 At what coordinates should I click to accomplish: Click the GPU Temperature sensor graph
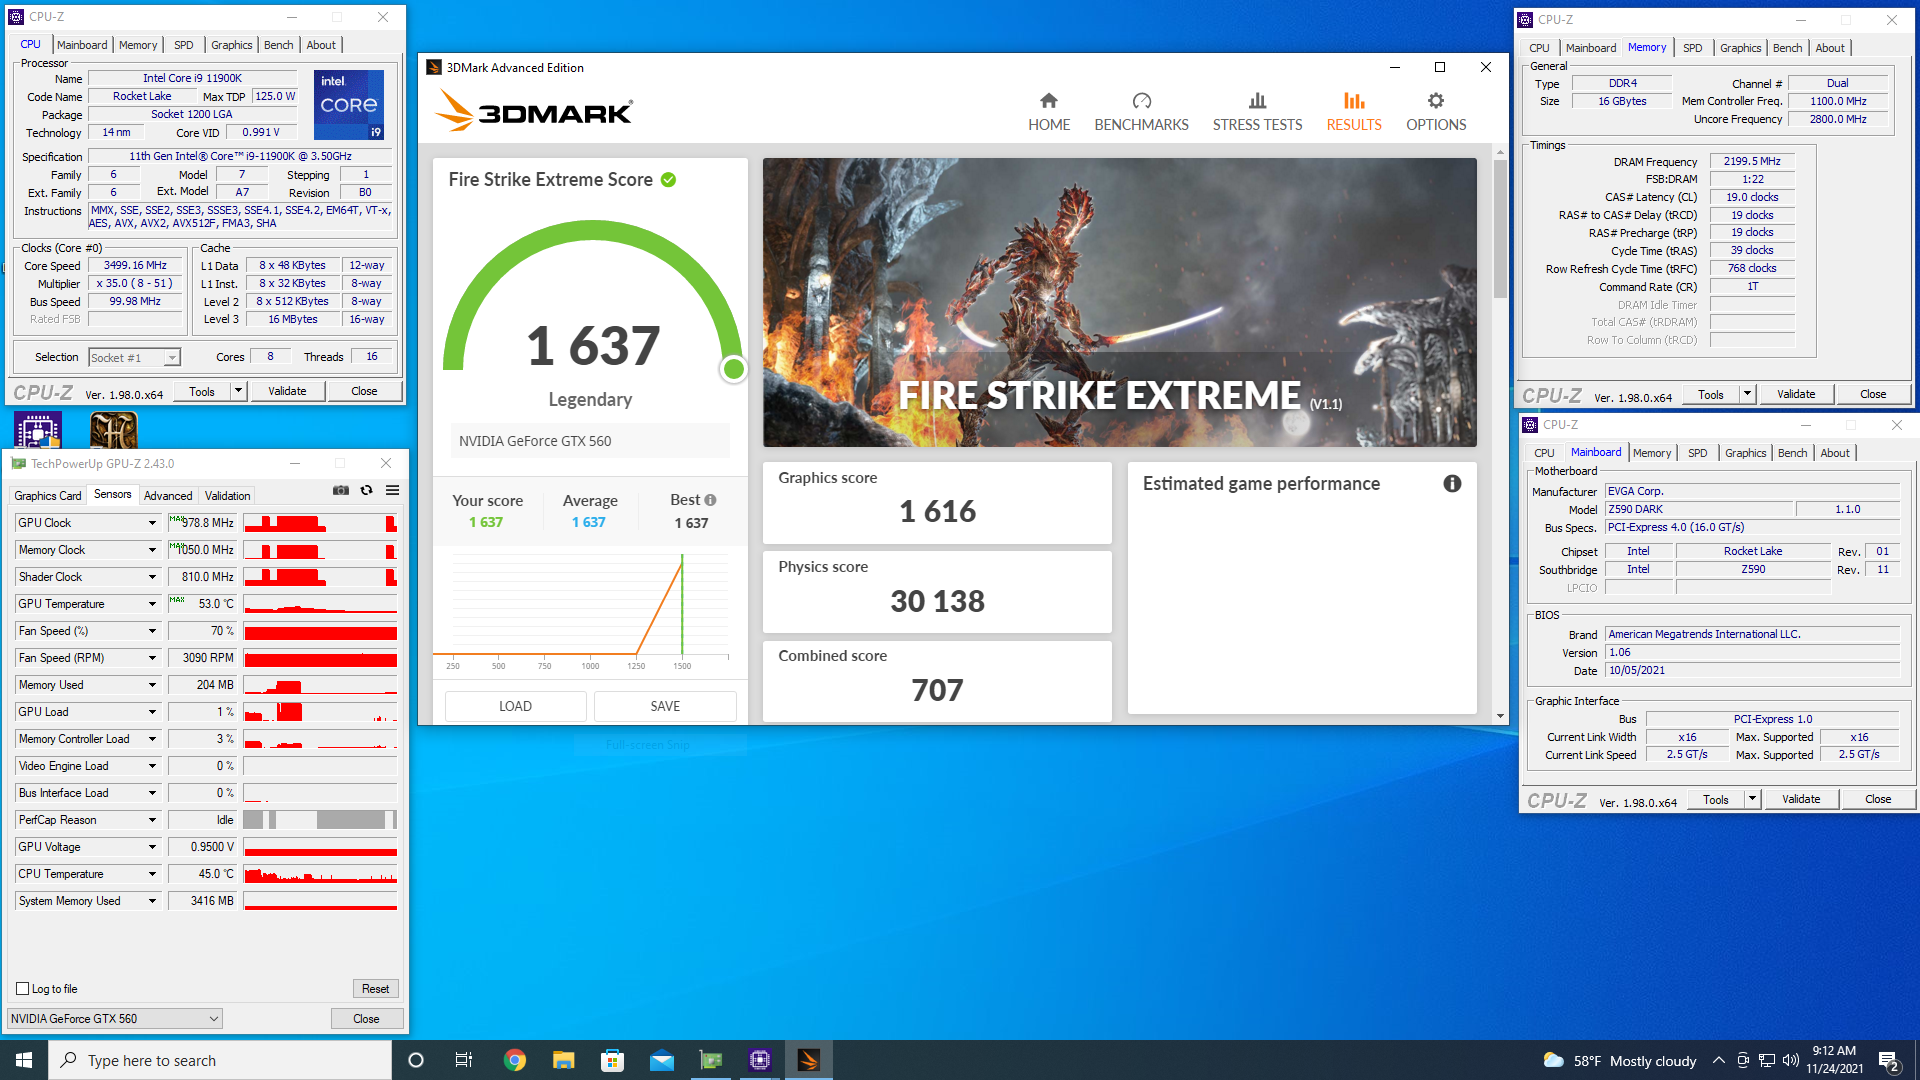point(320,604)
